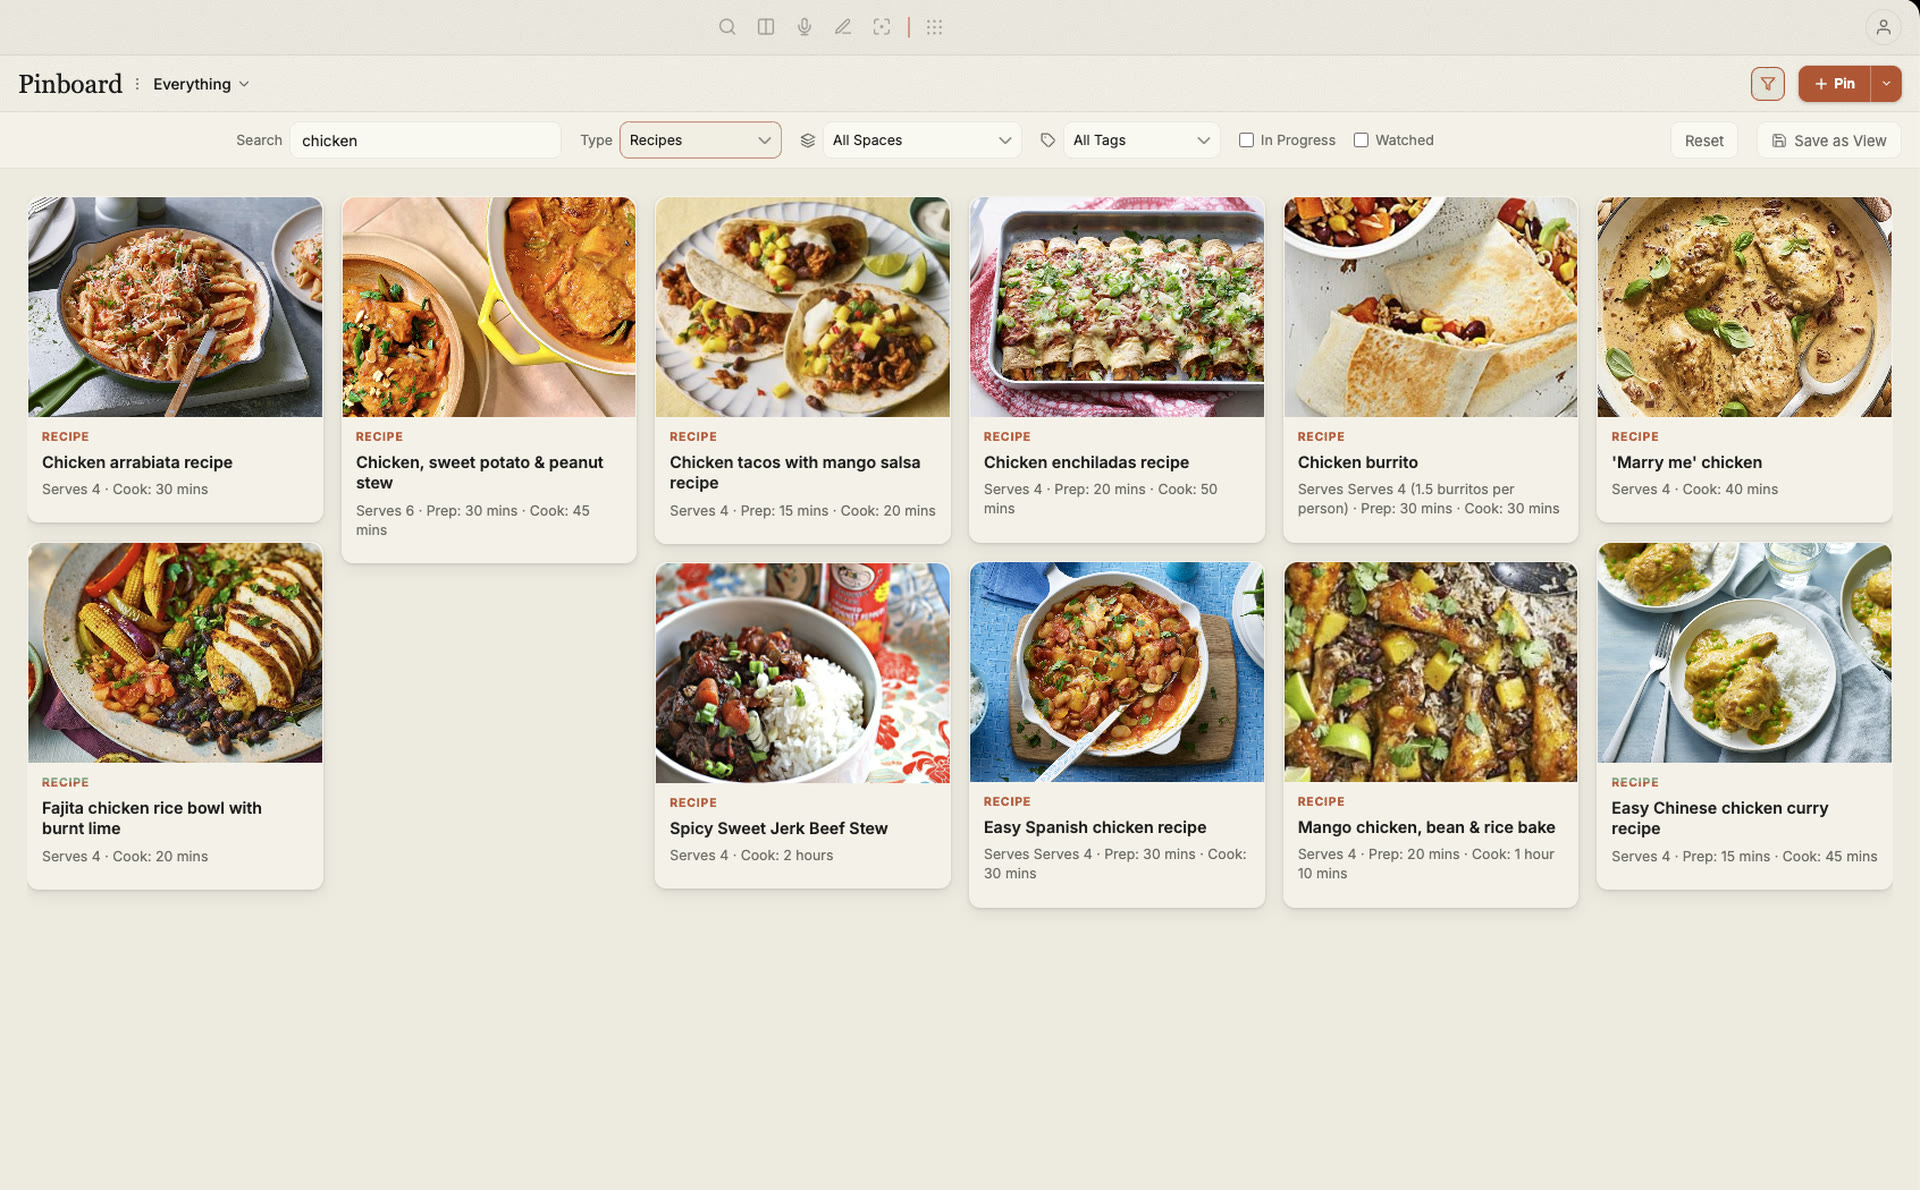Click 'Serves 4 · Cook: 40 mins' text

[x=1694, y=489]
